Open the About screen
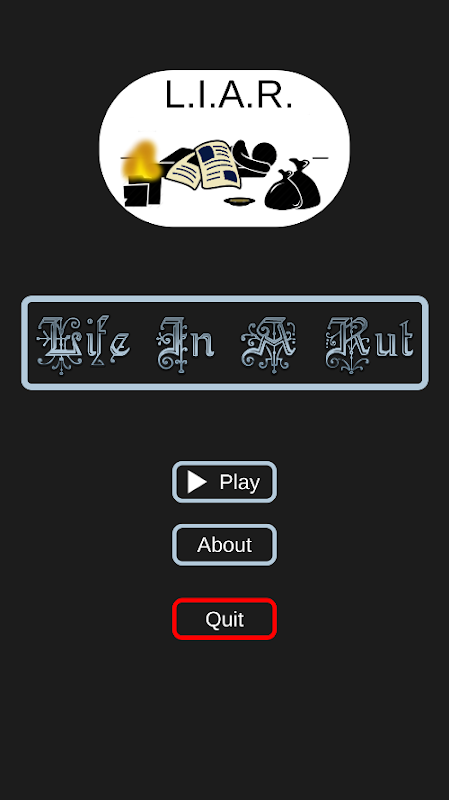The width and height of the screenshot is (449, 800). click(224, 545)
